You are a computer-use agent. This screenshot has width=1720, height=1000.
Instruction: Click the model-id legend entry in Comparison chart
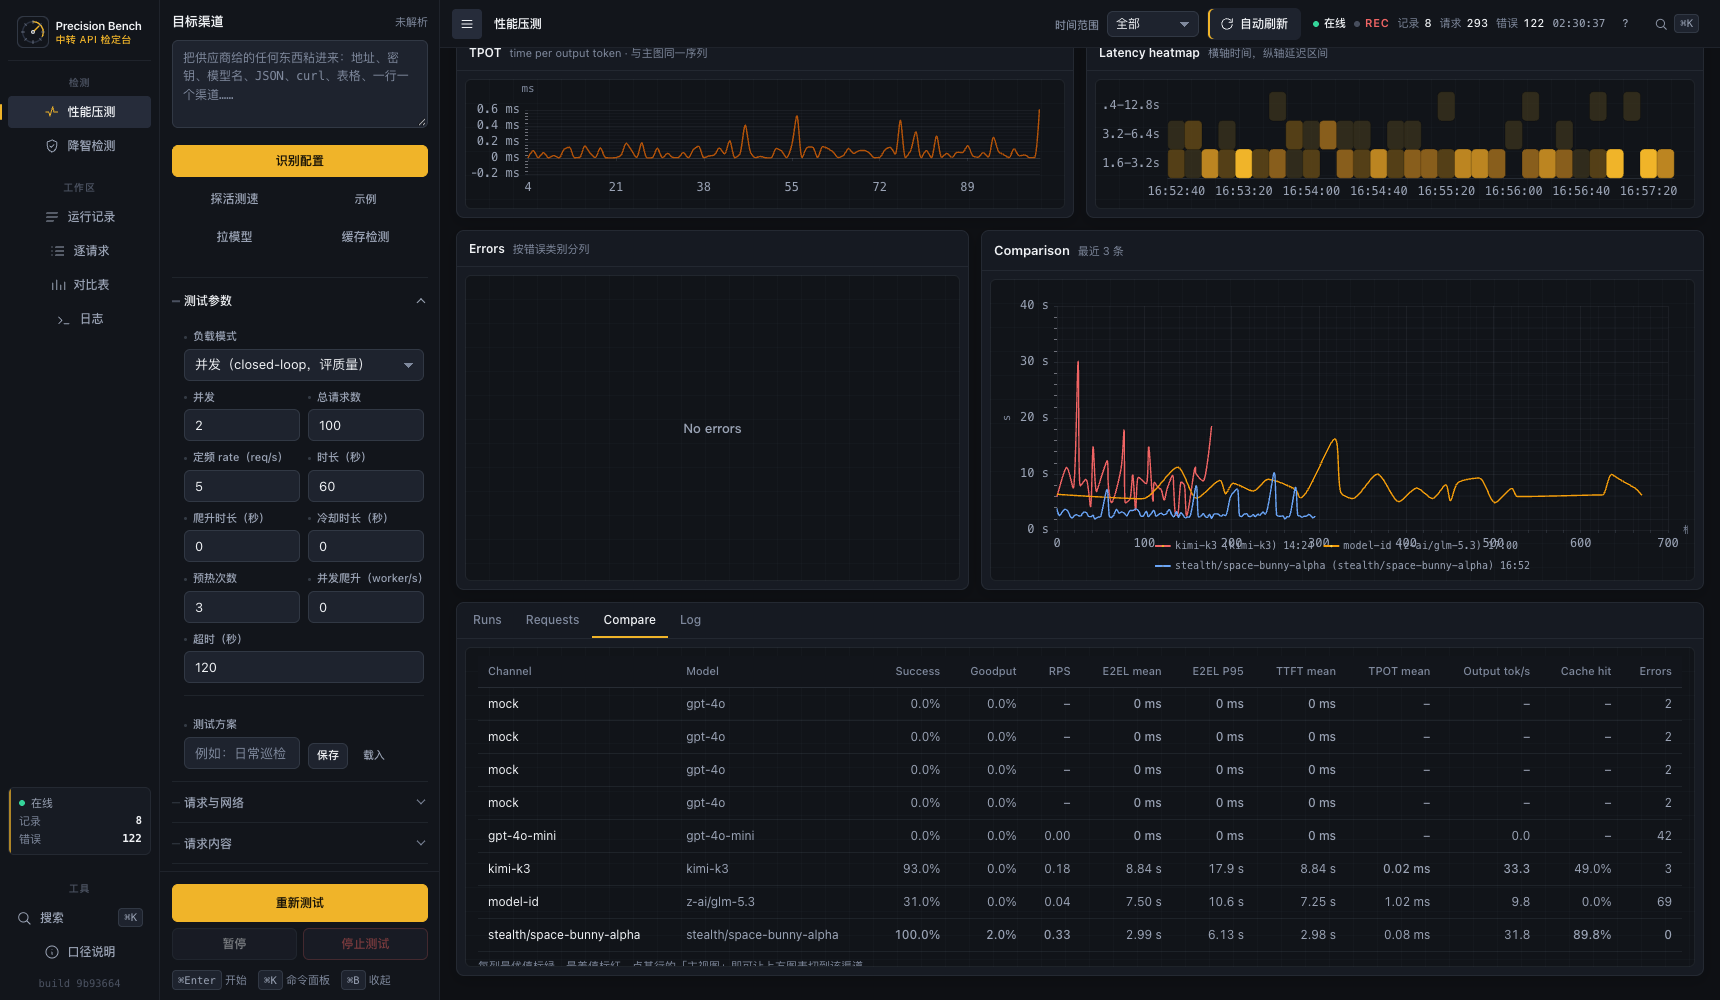point(1420,545)
